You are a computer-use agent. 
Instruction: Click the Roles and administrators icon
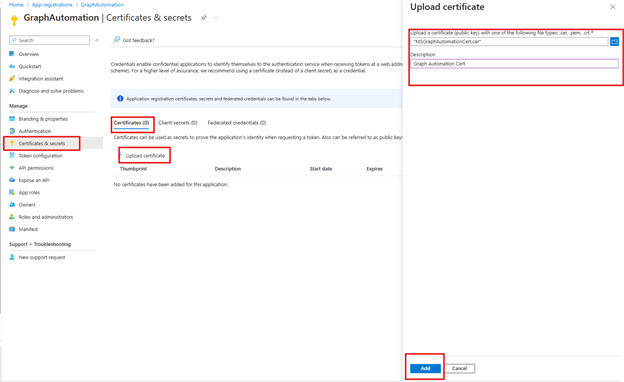(x=12, y=217)
